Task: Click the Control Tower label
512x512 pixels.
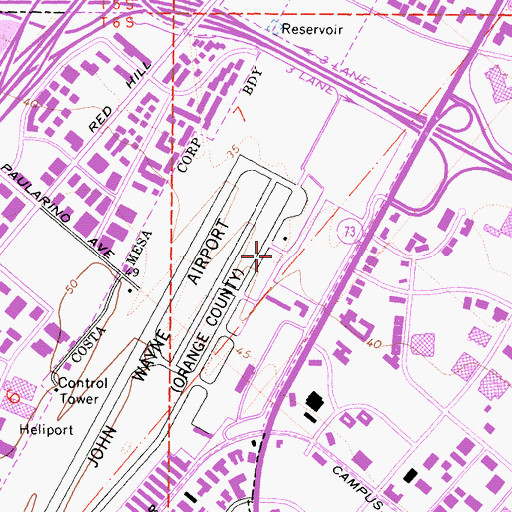Action: (x=83, y=391)
